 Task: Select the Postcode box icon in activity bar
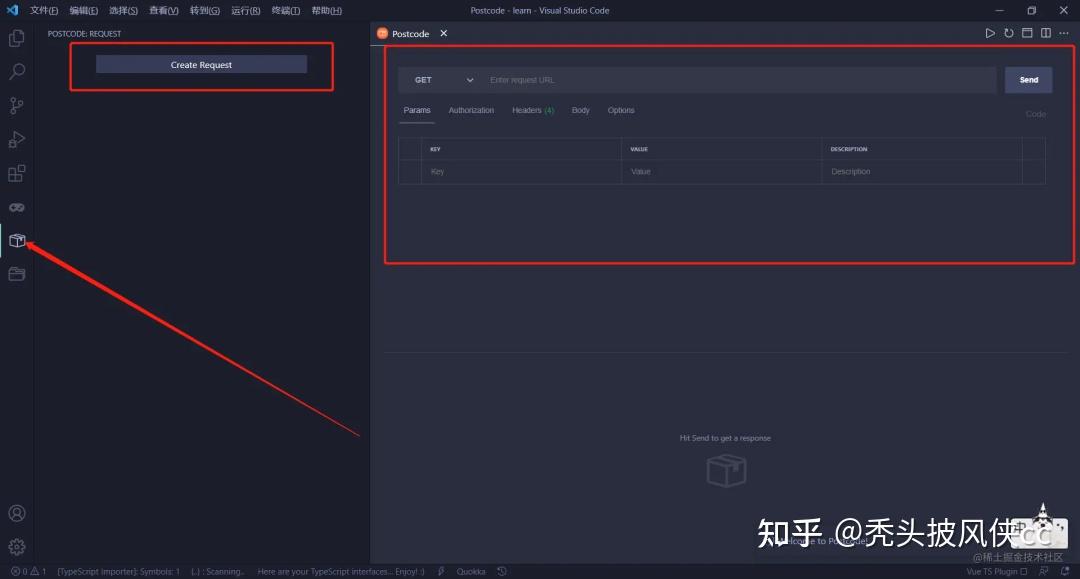[x=17, y=240]
